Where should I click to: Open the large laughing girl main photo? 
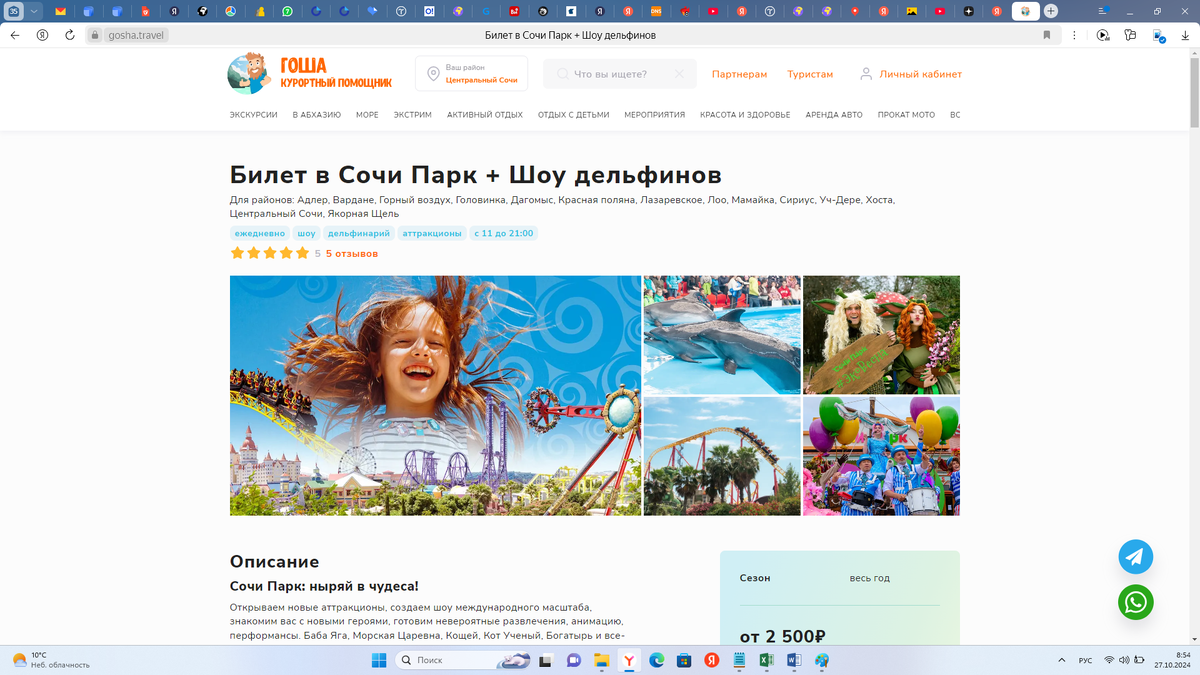(x=435, y=396)
